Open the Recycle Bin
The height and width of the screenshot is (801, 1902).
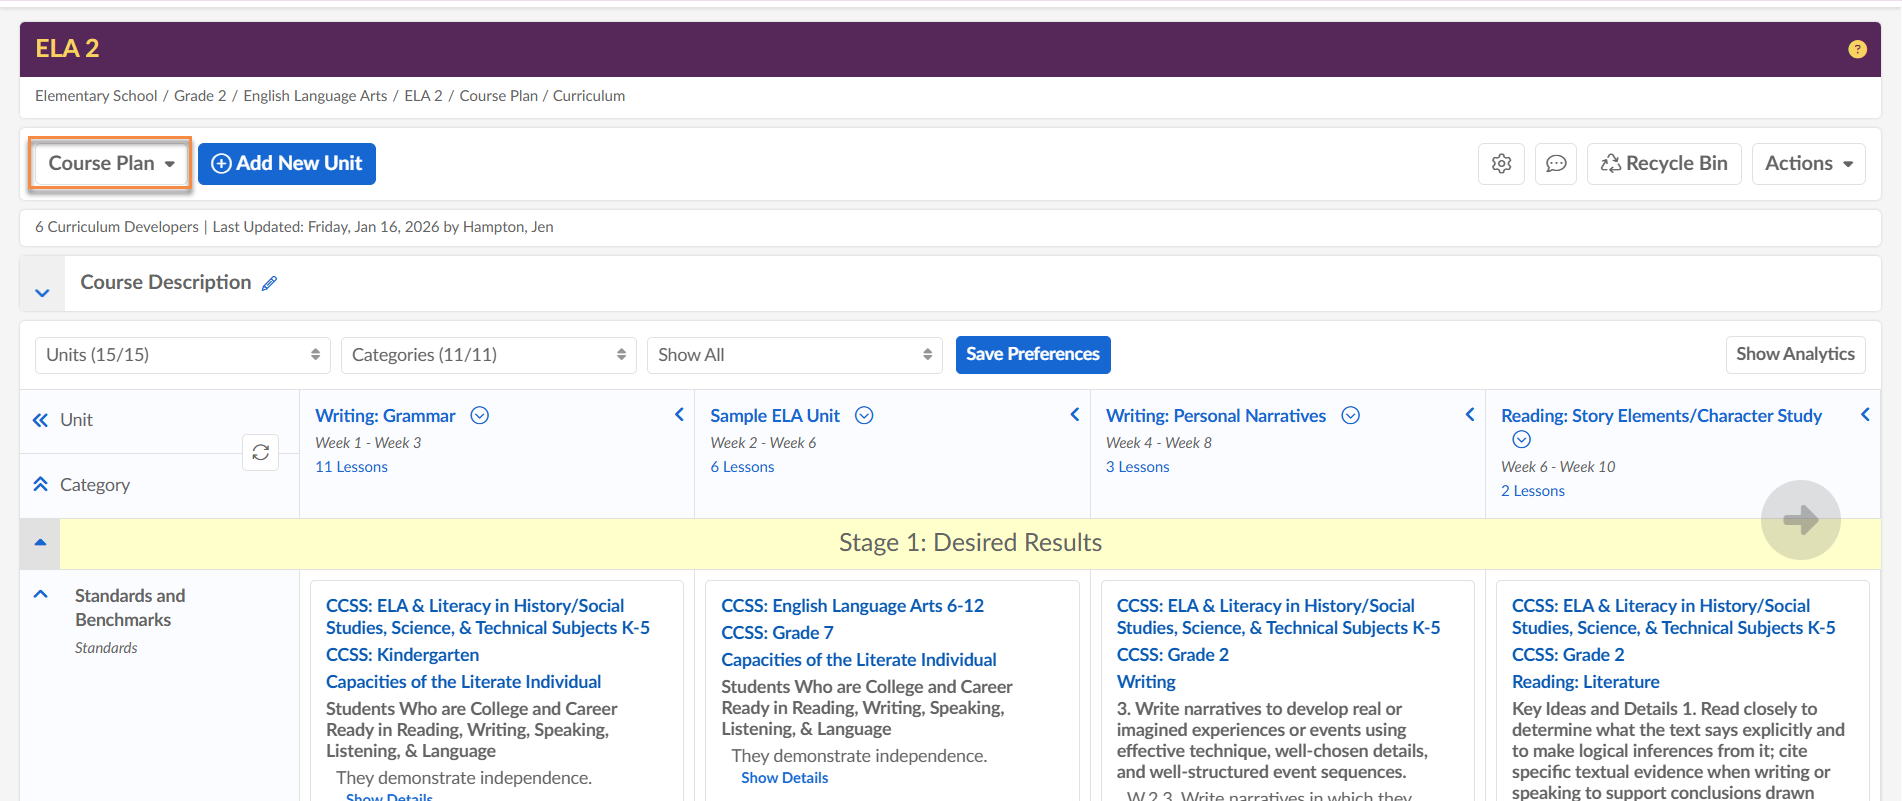[1664, 164]
